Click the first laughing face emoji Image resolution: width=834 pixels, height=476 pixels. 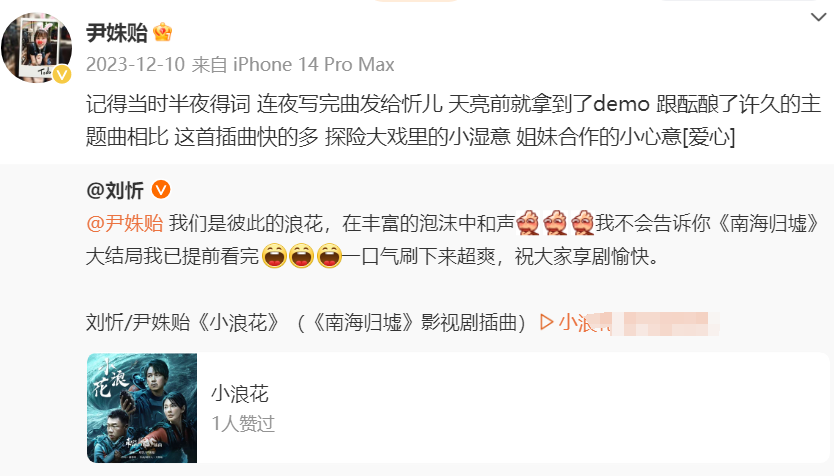pos(274,255)
